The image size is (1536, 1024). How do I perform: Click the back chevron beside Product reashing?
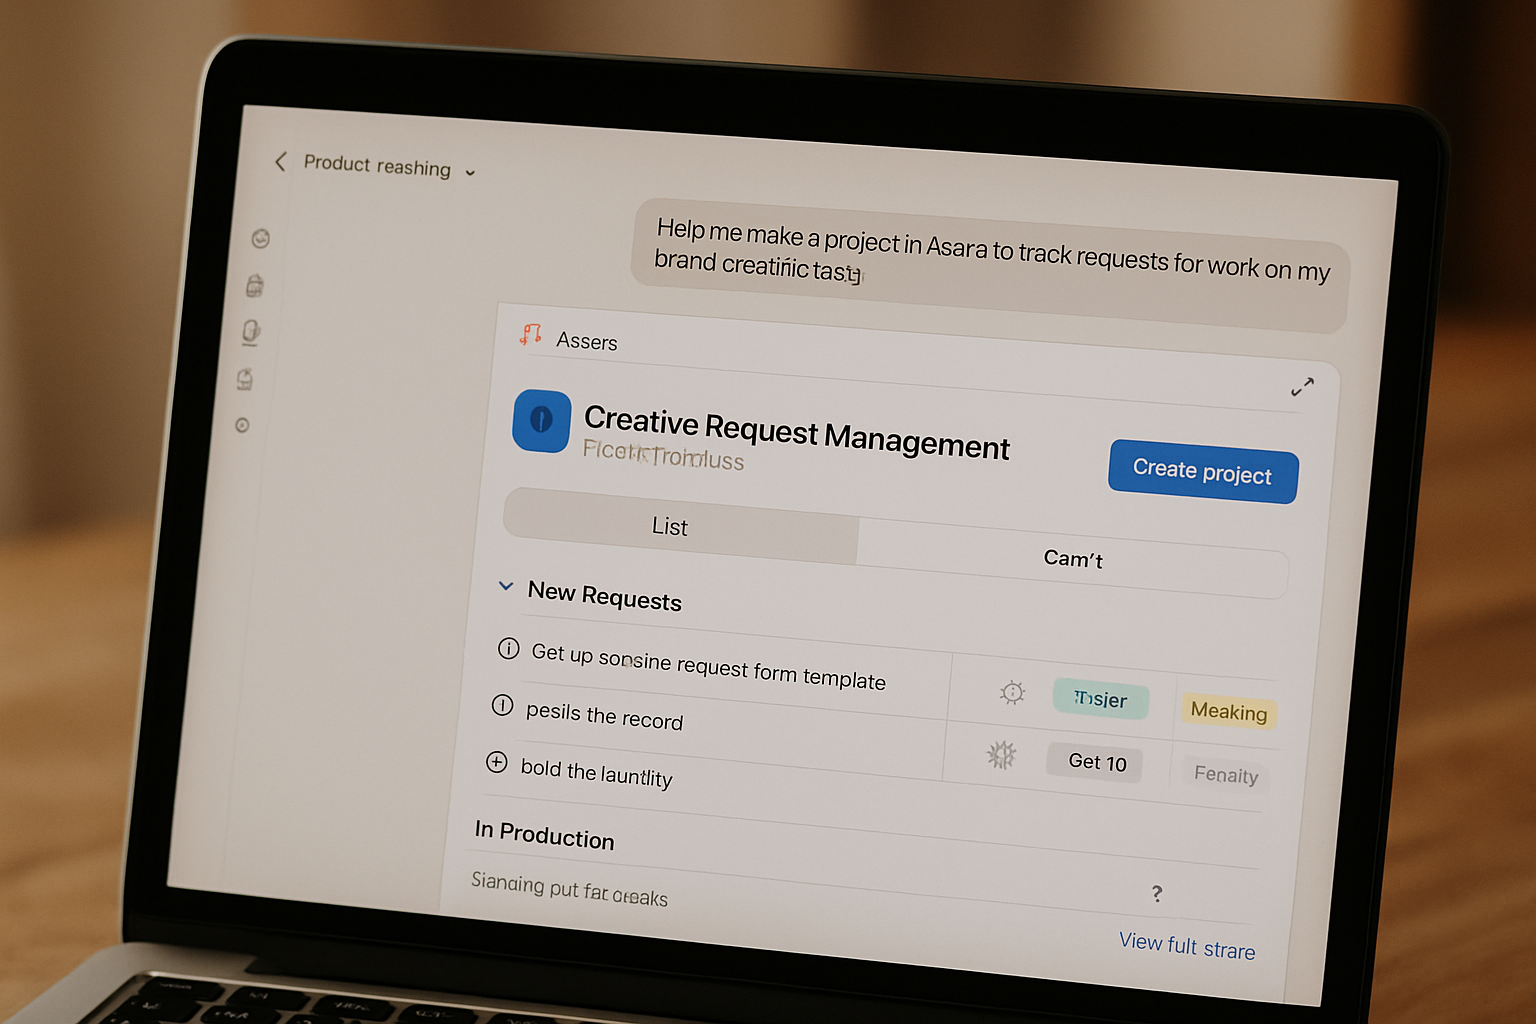point(280,162)
